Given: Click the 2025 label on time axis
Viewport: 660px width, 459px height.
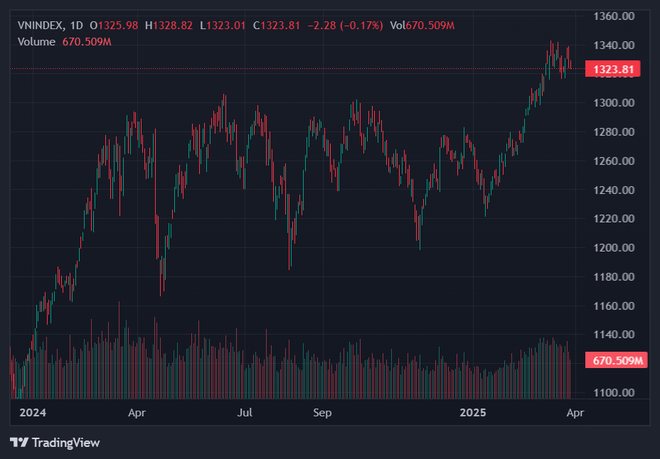Looking at the screenshot, I should [473, 413].
